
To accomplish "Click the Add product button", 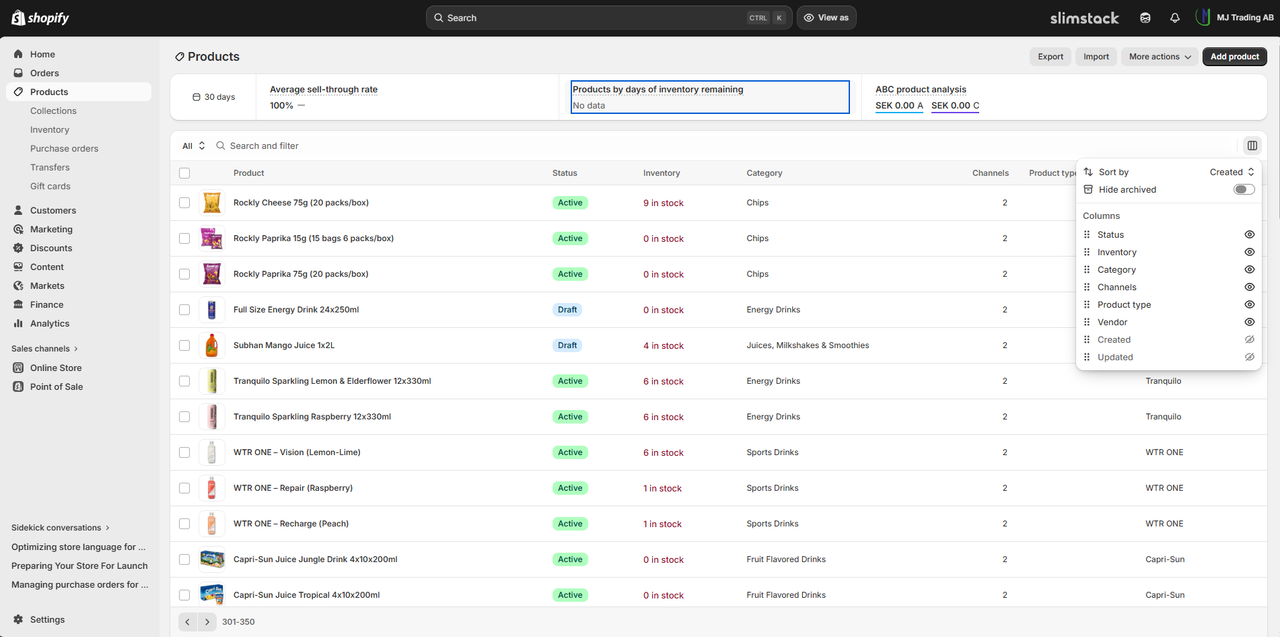I will click(x=1235, y=57).
